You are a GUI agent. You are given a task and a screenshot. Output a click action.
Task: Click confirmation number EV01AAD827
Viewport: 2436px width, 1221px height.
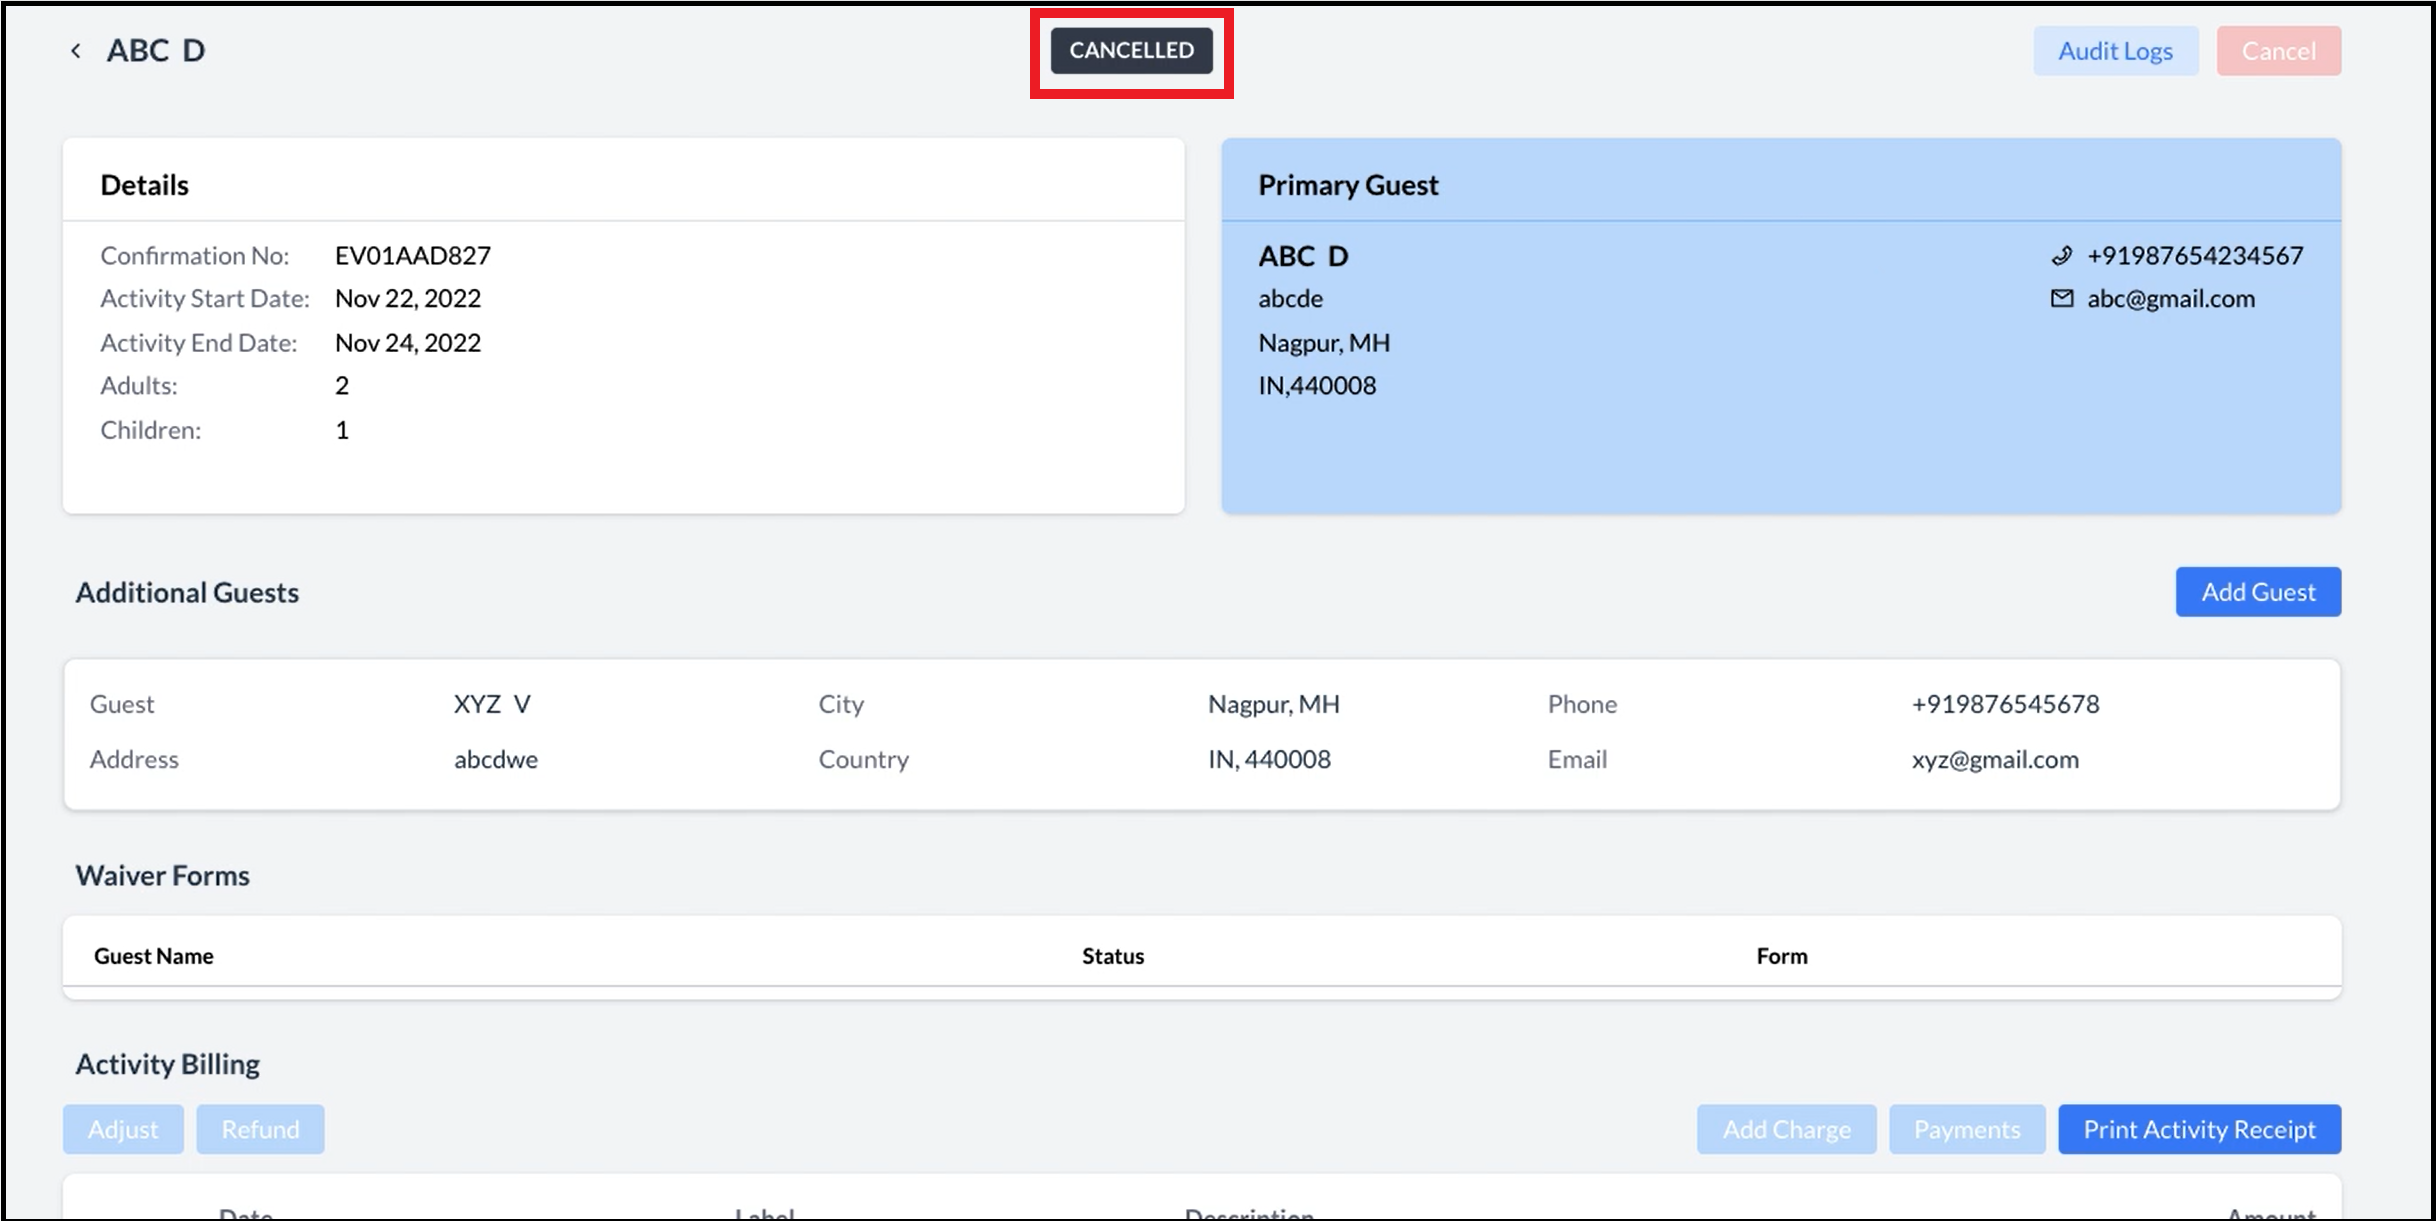pyautogui.click(x=412, y=256)
